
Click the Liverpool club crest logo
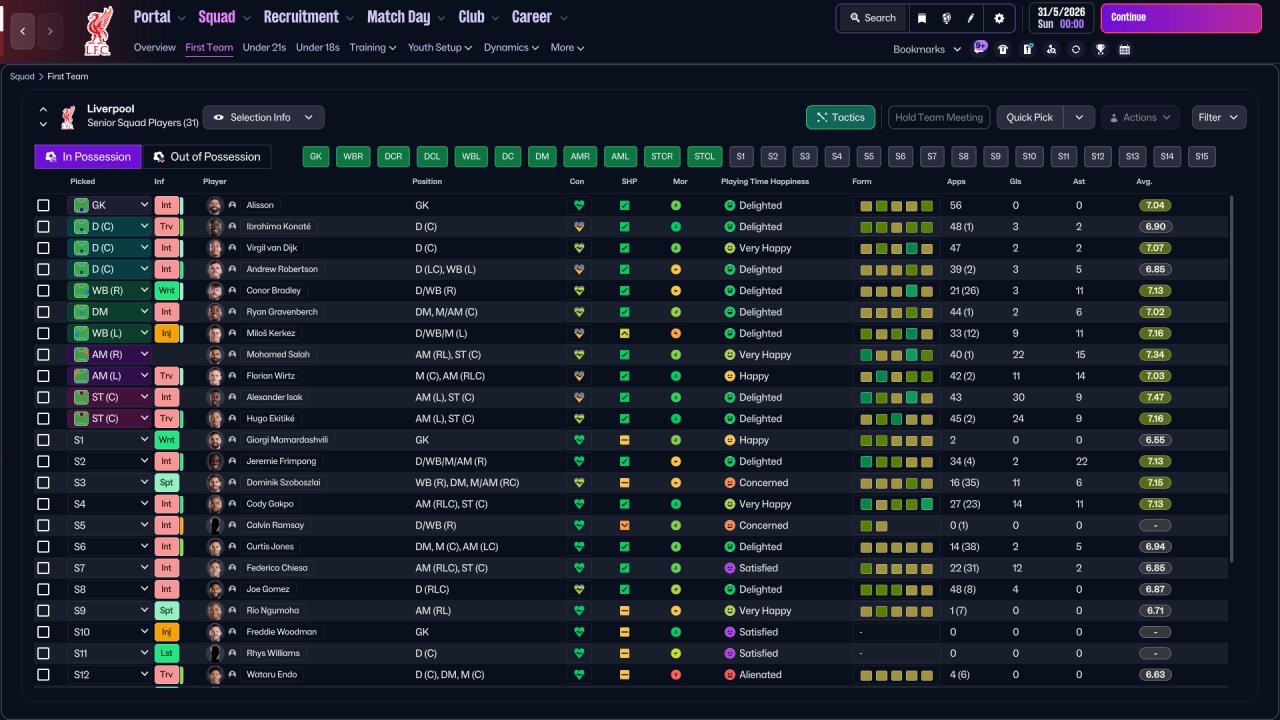tap(98, 30)
